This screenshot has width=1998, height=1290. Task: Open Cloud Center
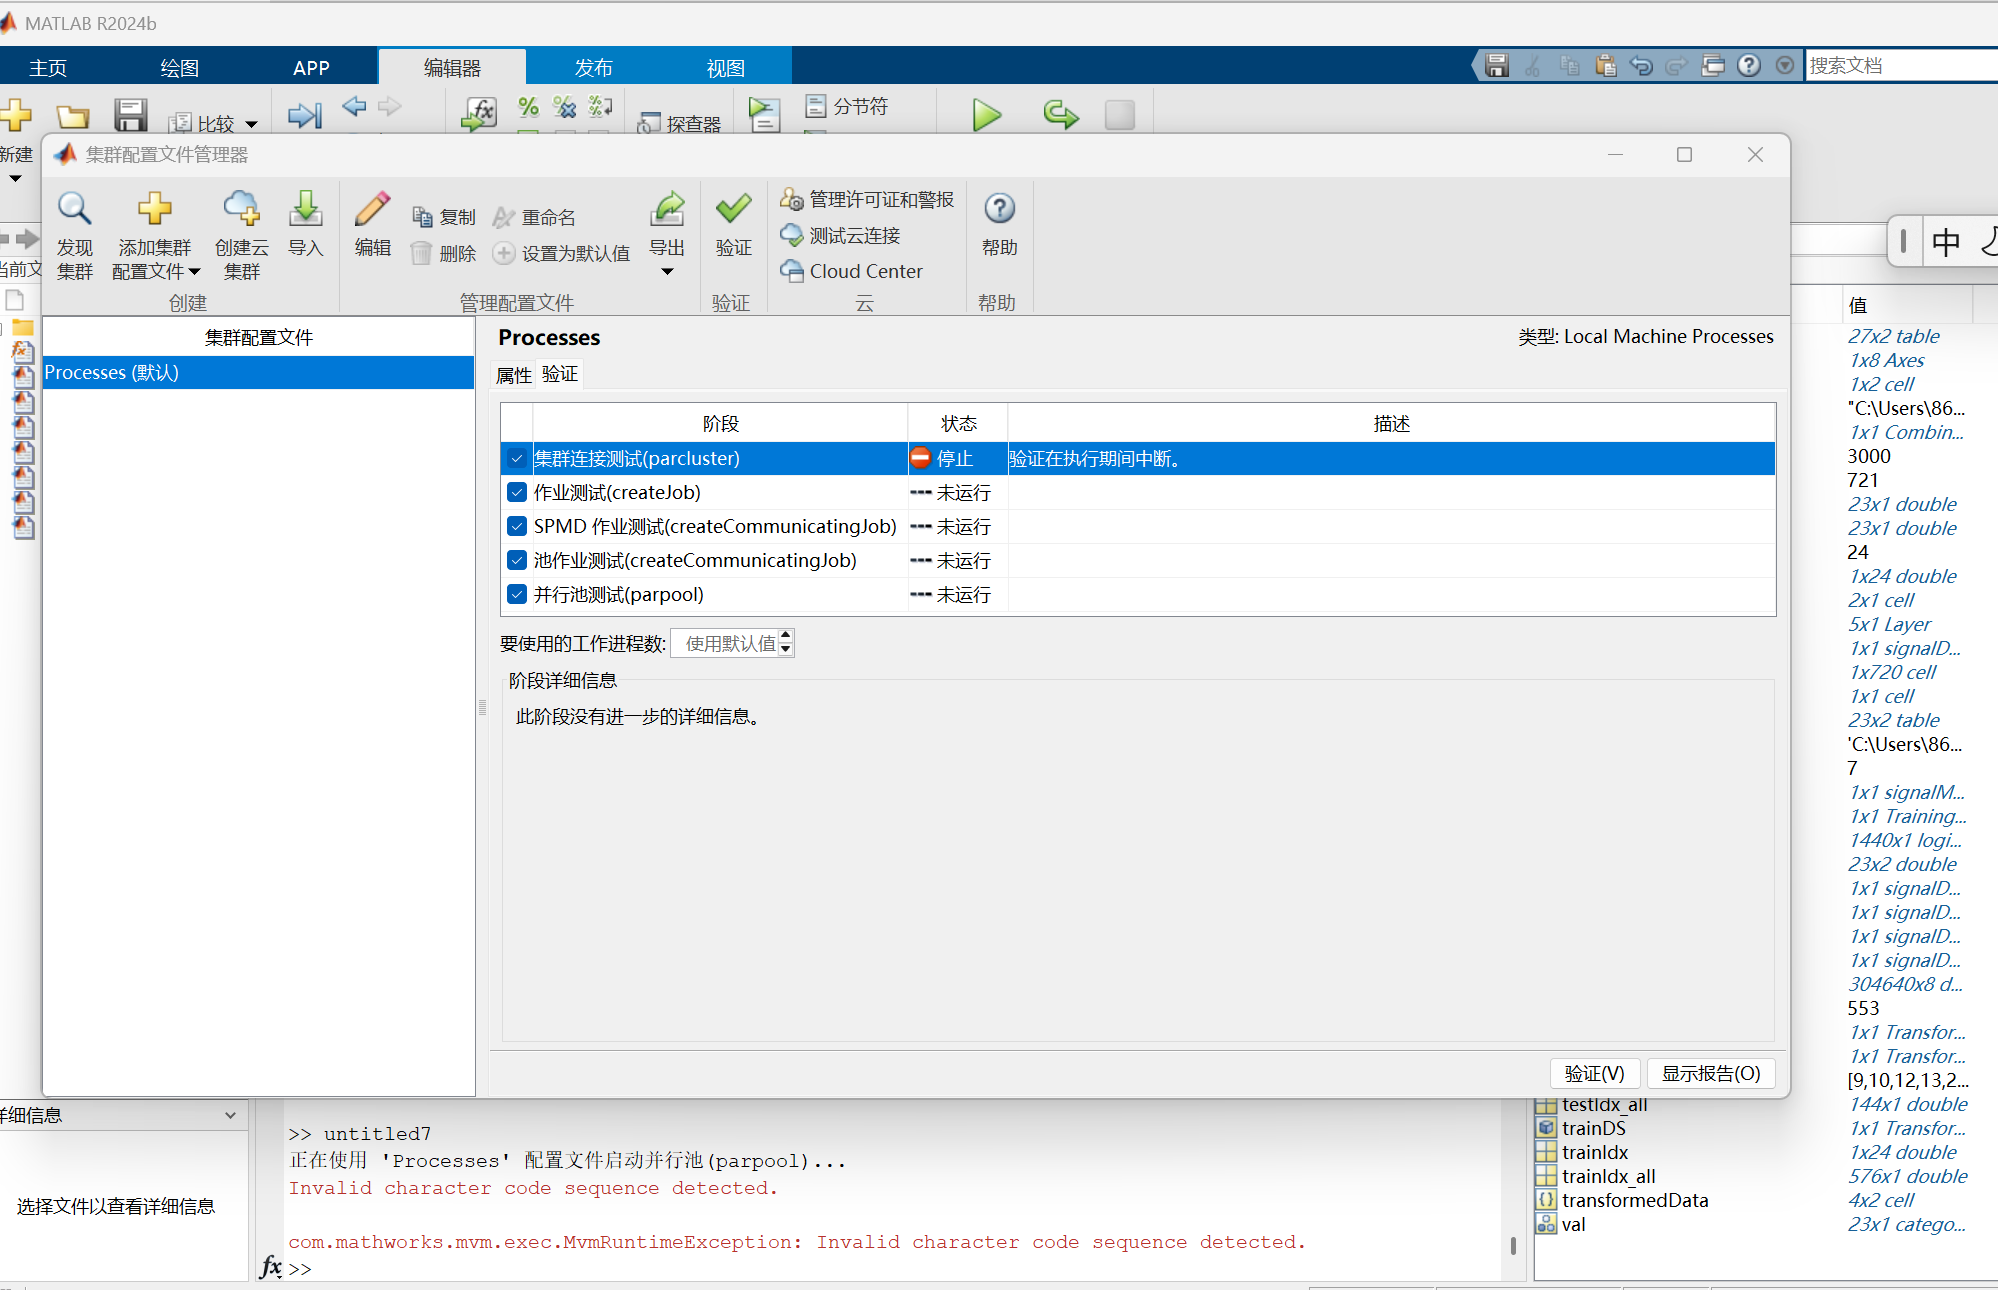(865, 271)
